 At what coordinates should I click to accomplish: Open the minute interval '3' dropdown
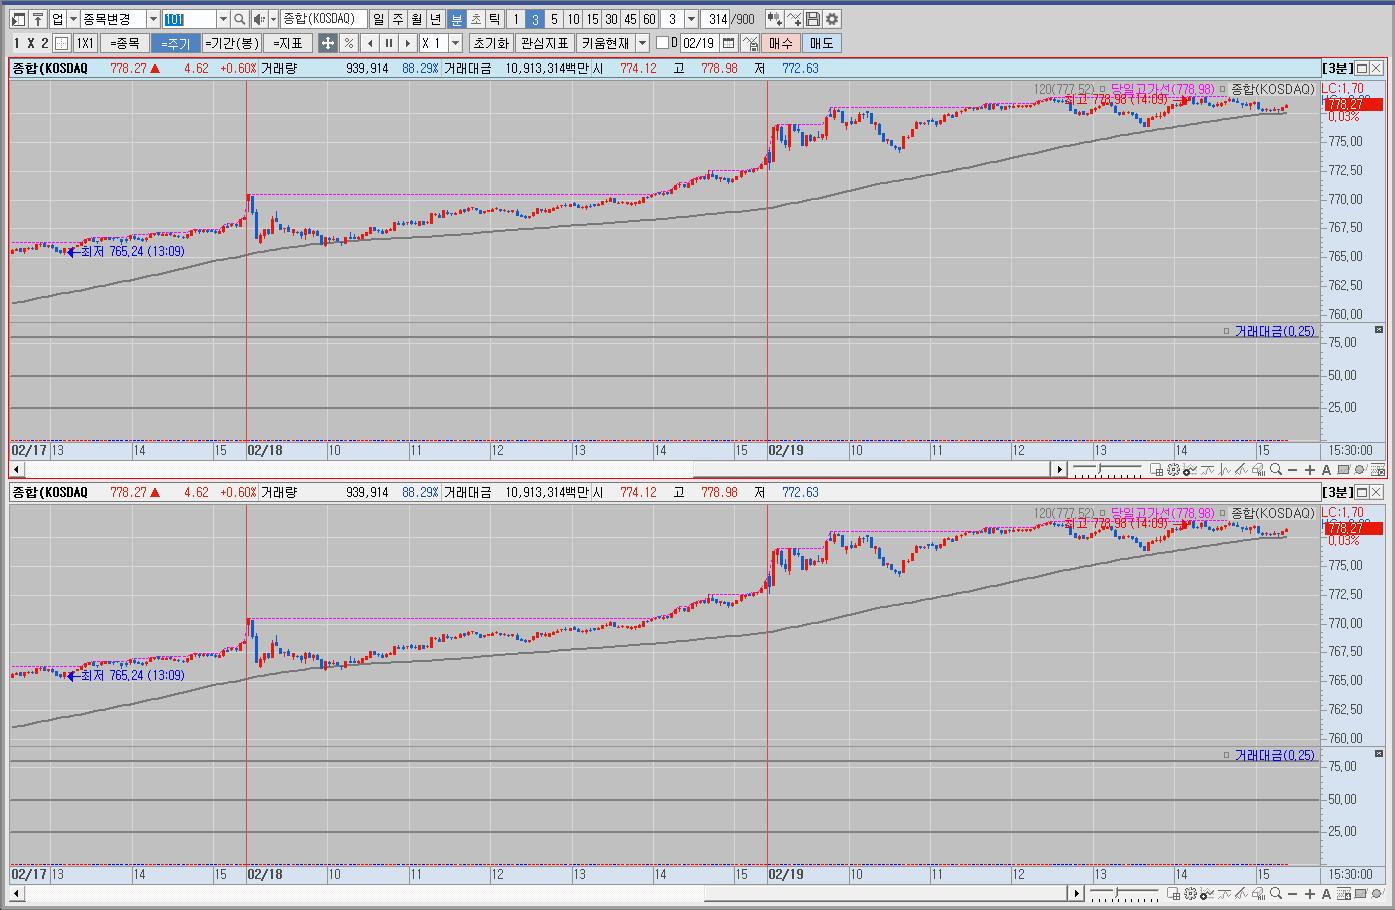(x=691, y=19)
